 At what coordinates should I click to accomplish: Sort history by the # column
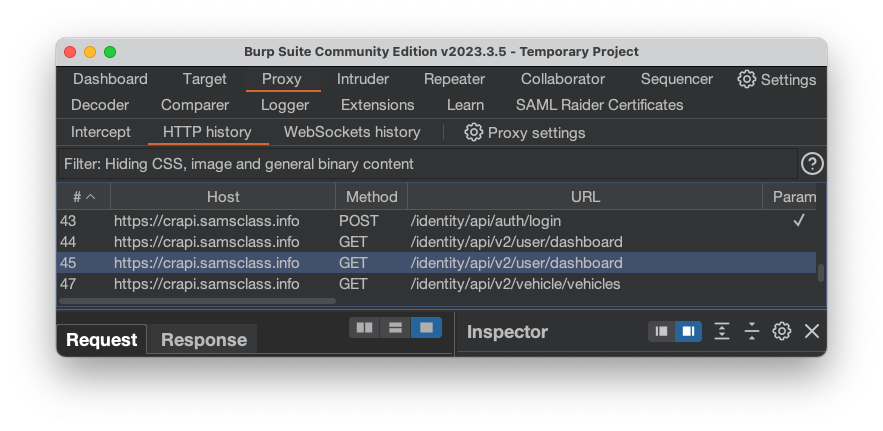(83, 197)
